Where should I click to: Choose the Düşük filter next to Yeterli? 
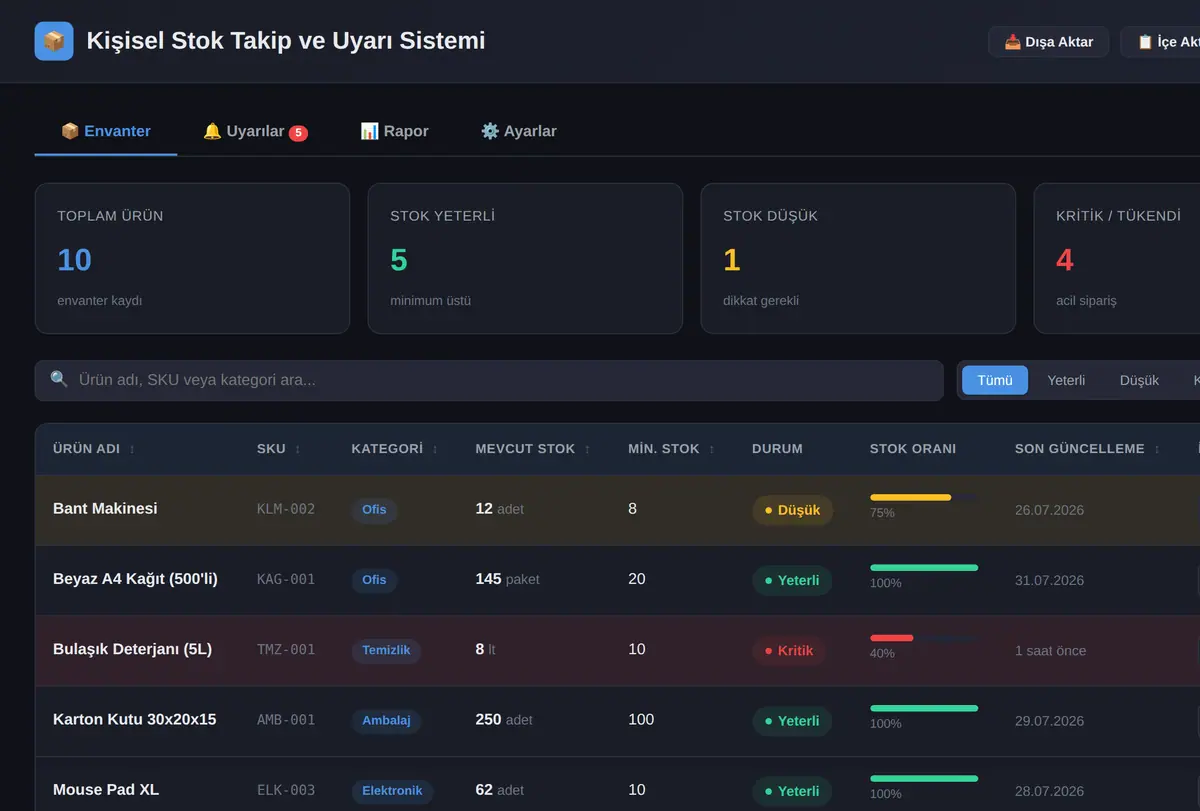click(1139, 380)
